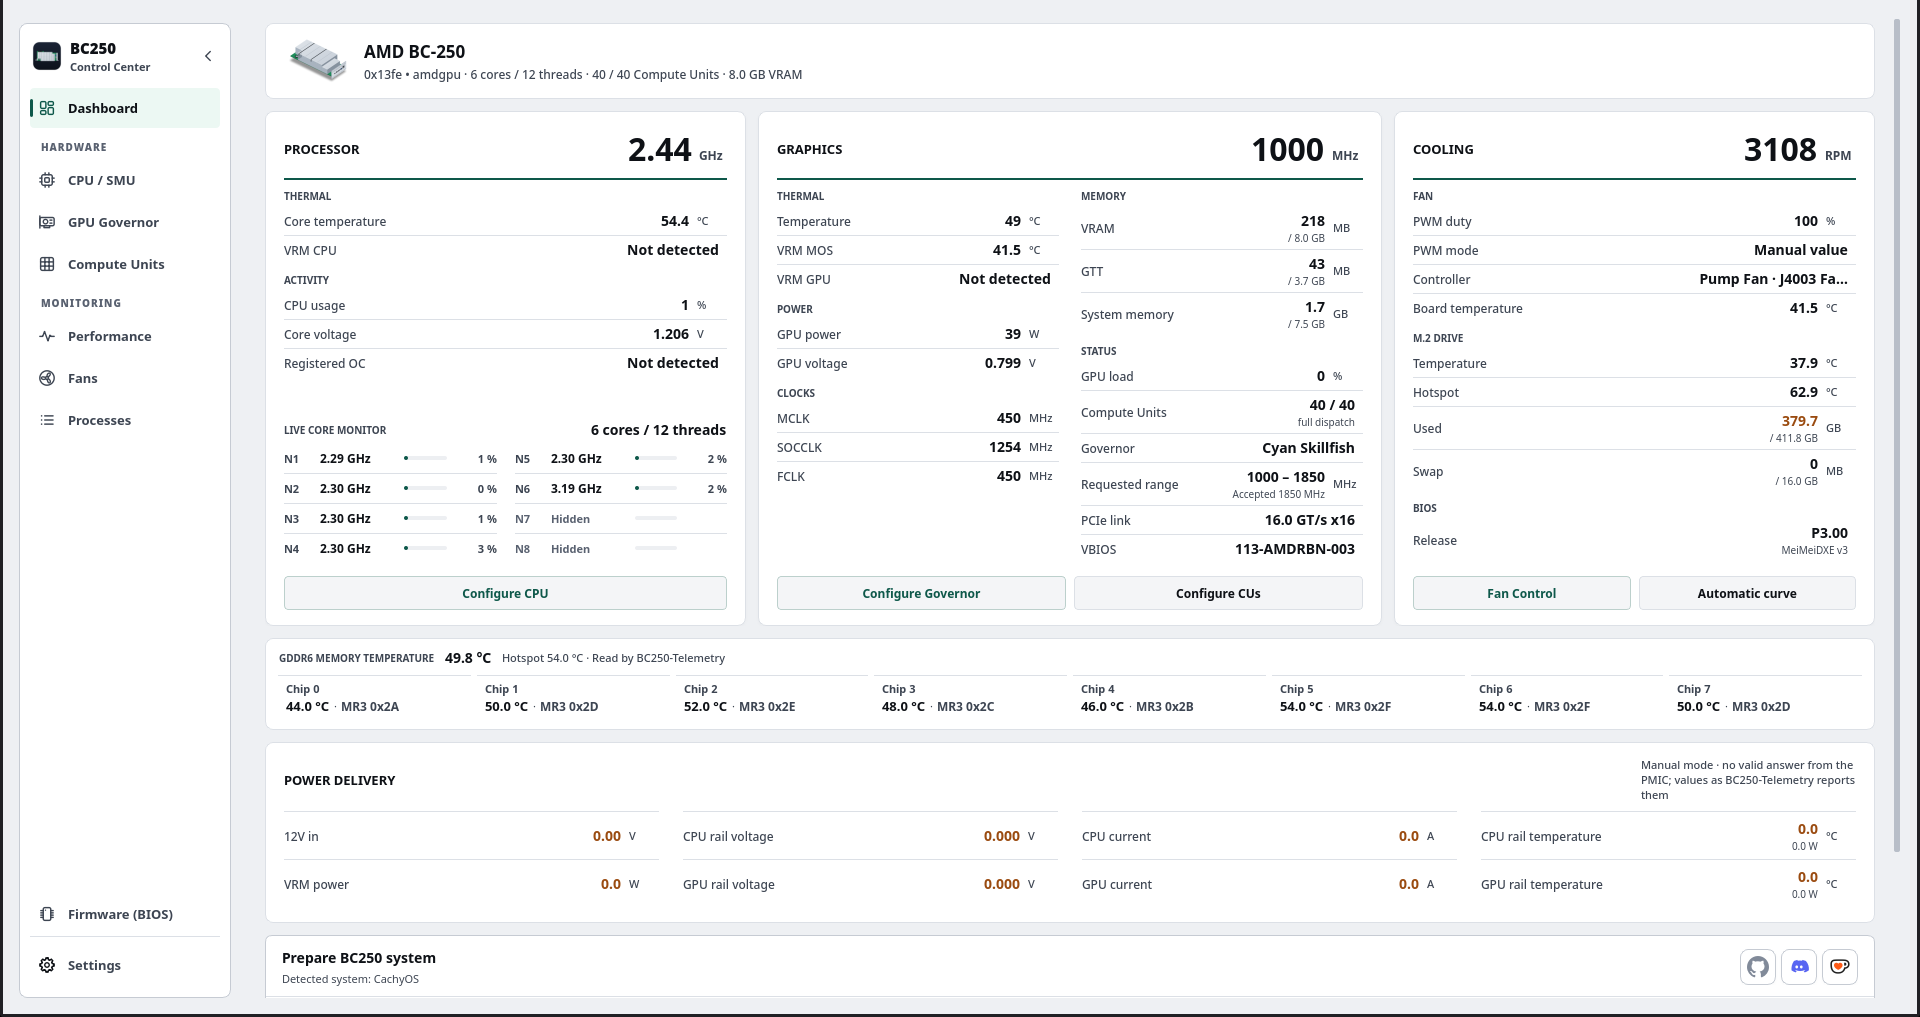The height and width of the screenshot is (1017, 1920).
Task: Click the '16.0 GT/s x16' PCIe link value
Action: 1310,520
